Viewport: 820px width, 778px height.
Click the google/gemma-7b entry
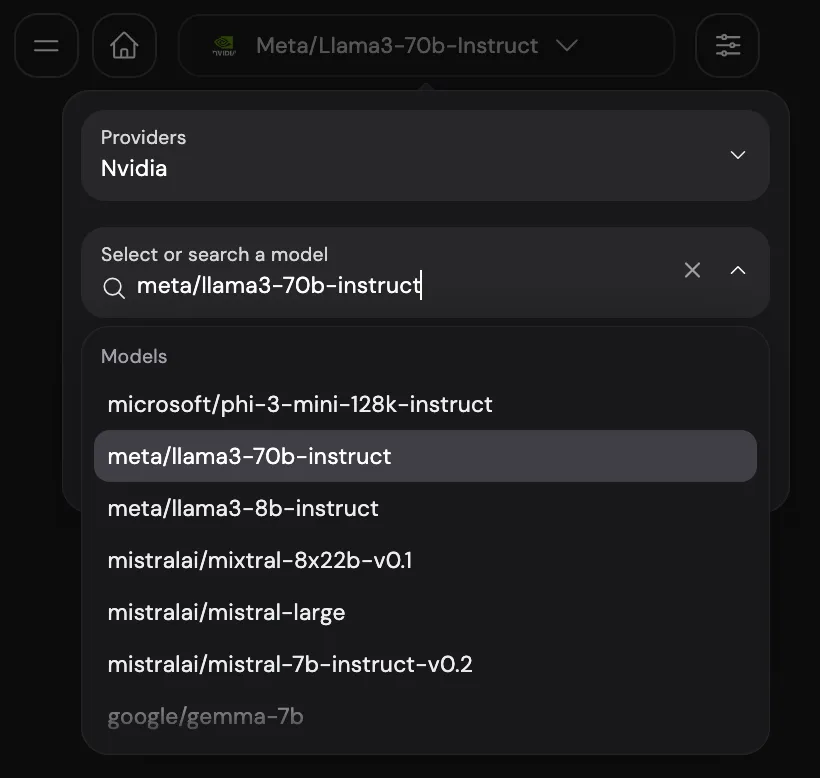click(x=204, y=716)
